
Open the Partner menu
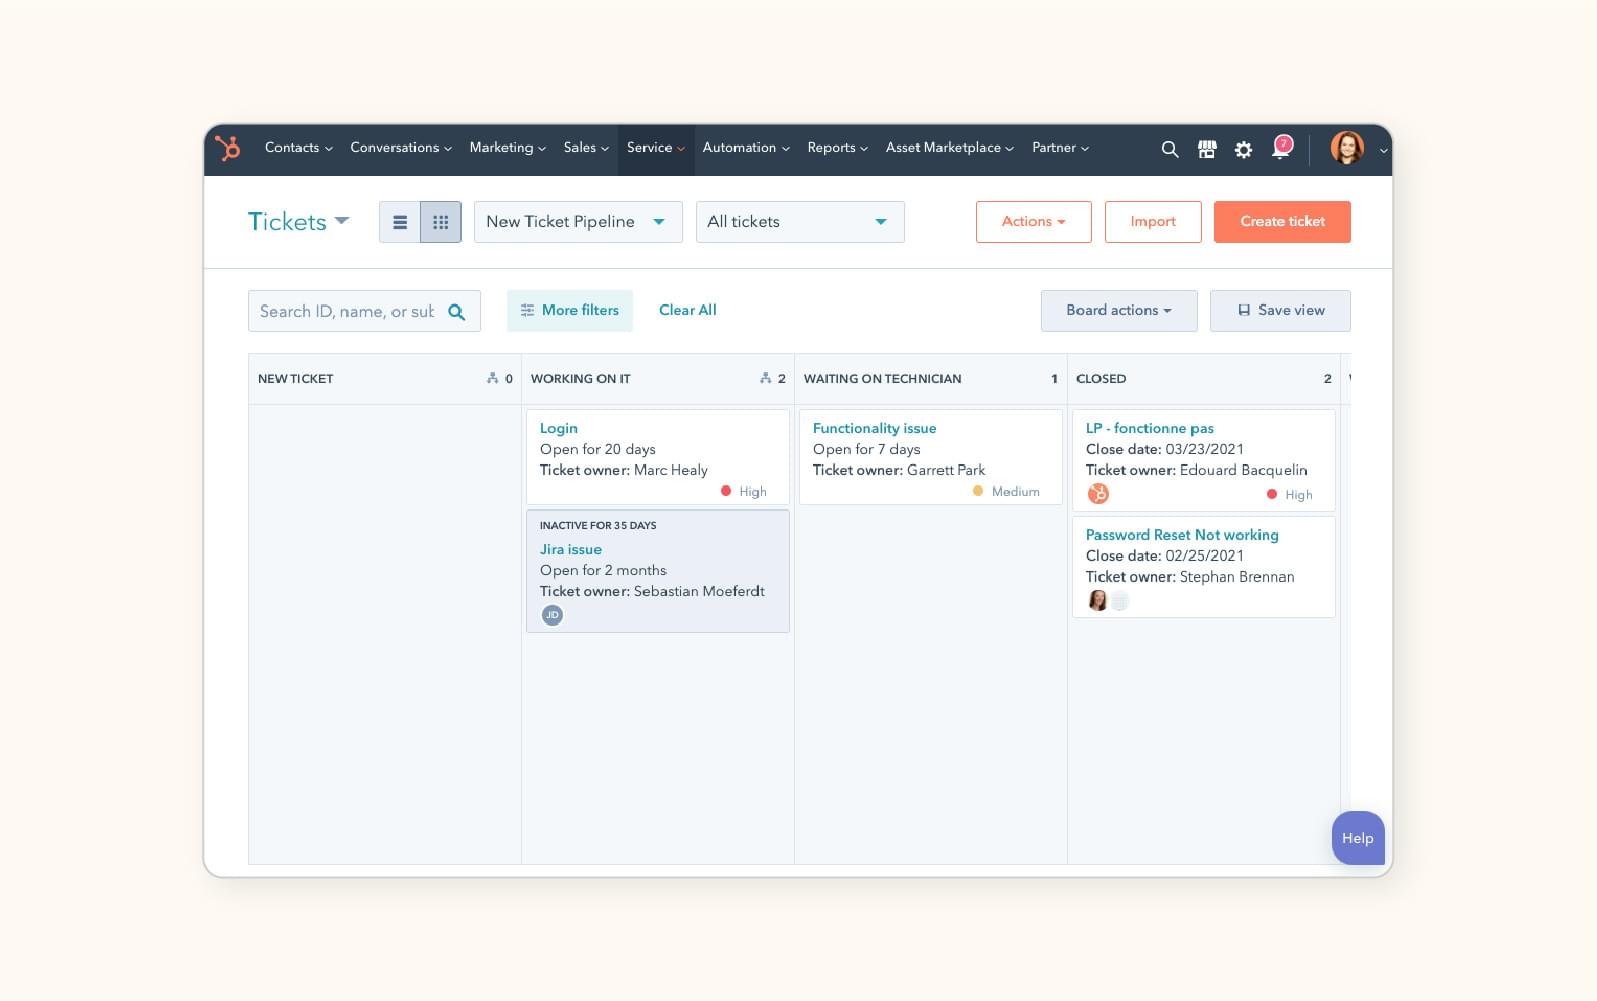1061,148
